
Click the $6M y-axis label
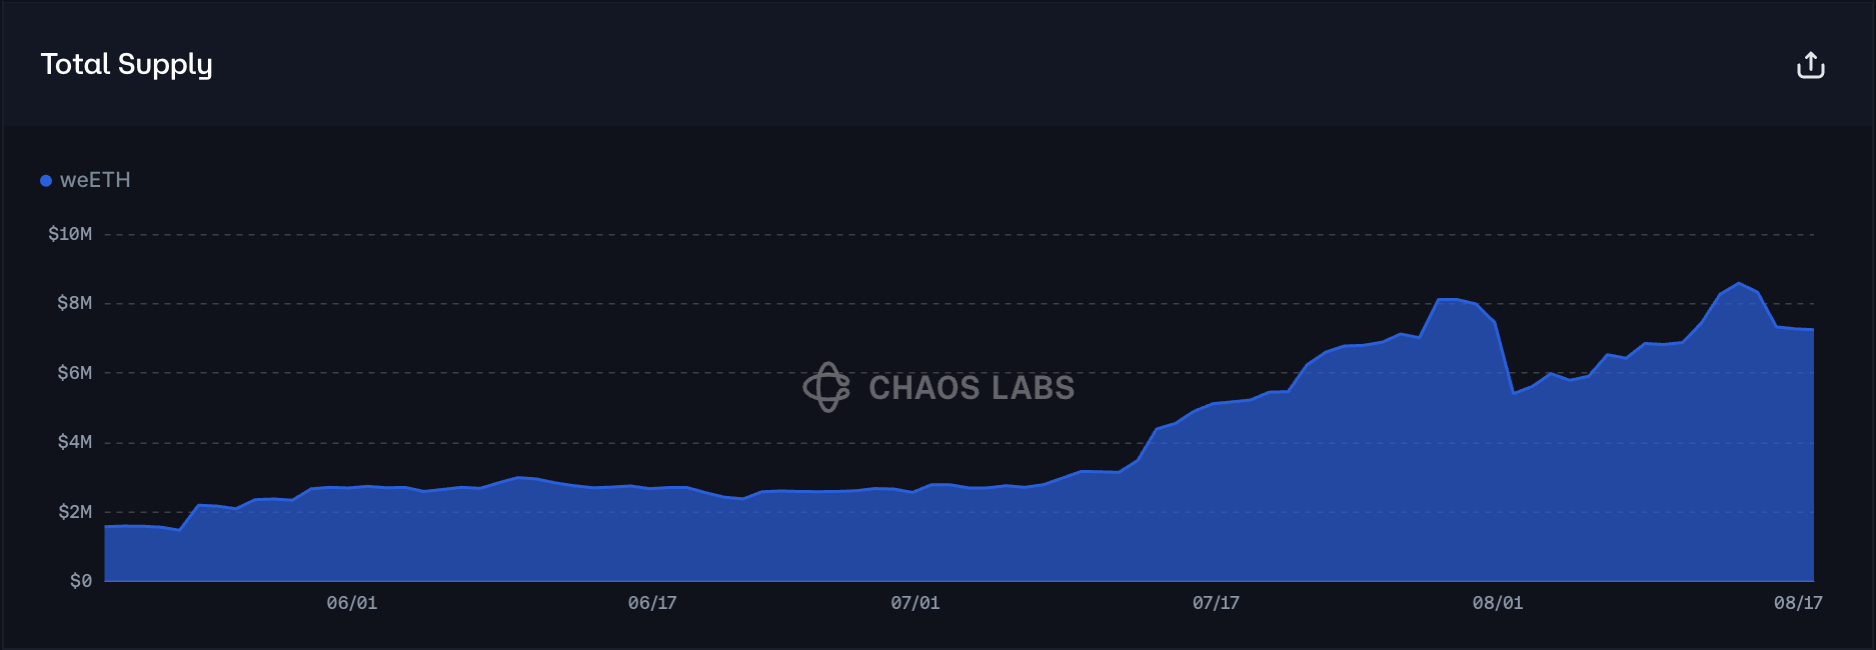pos(75,373)
